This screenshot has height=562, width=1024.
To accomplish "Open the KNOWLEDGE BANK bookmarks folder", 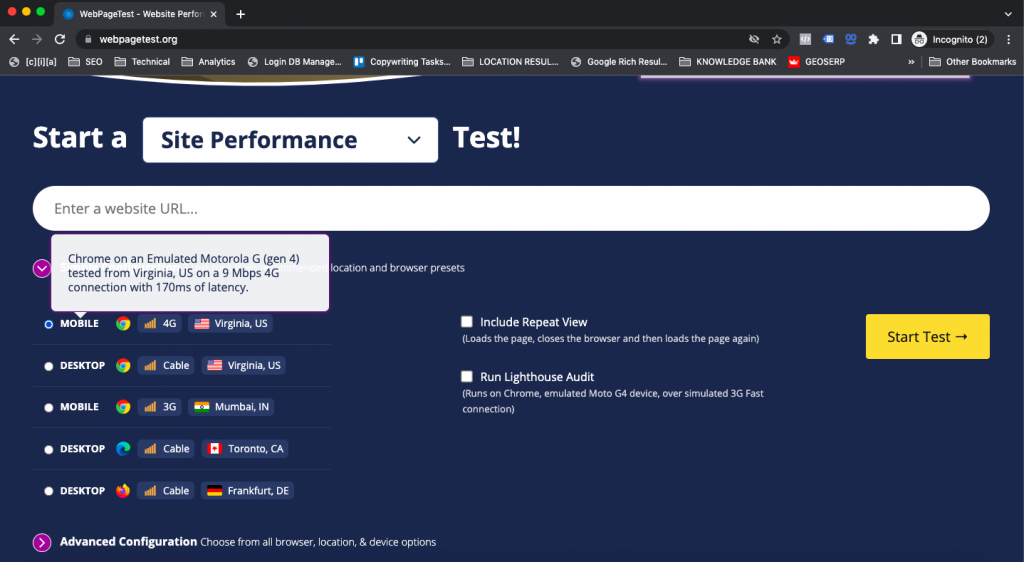I will tap(727, 62).
